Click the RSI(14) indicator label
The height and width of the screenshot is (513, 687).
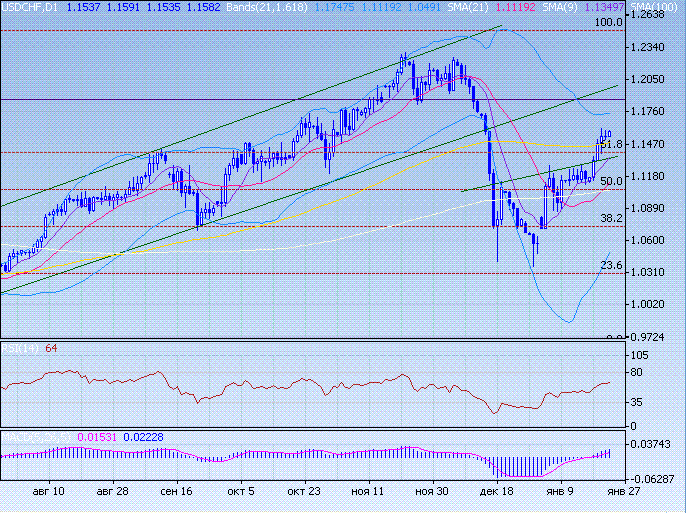(x=19, y=349)
